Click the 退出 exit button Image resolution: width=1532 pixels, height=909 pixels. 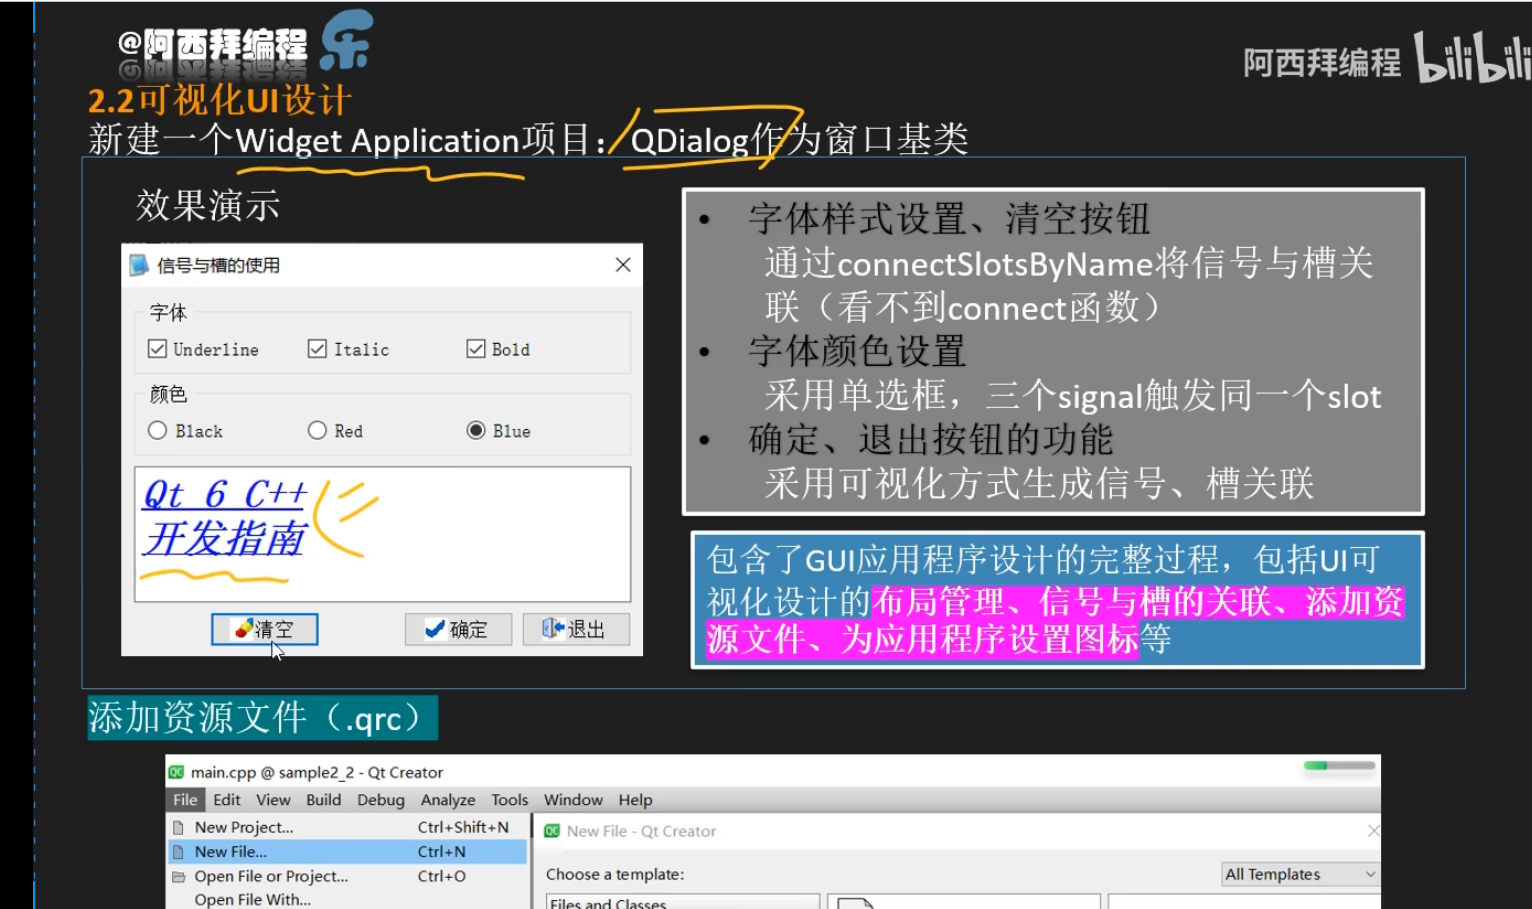(576, 629)
